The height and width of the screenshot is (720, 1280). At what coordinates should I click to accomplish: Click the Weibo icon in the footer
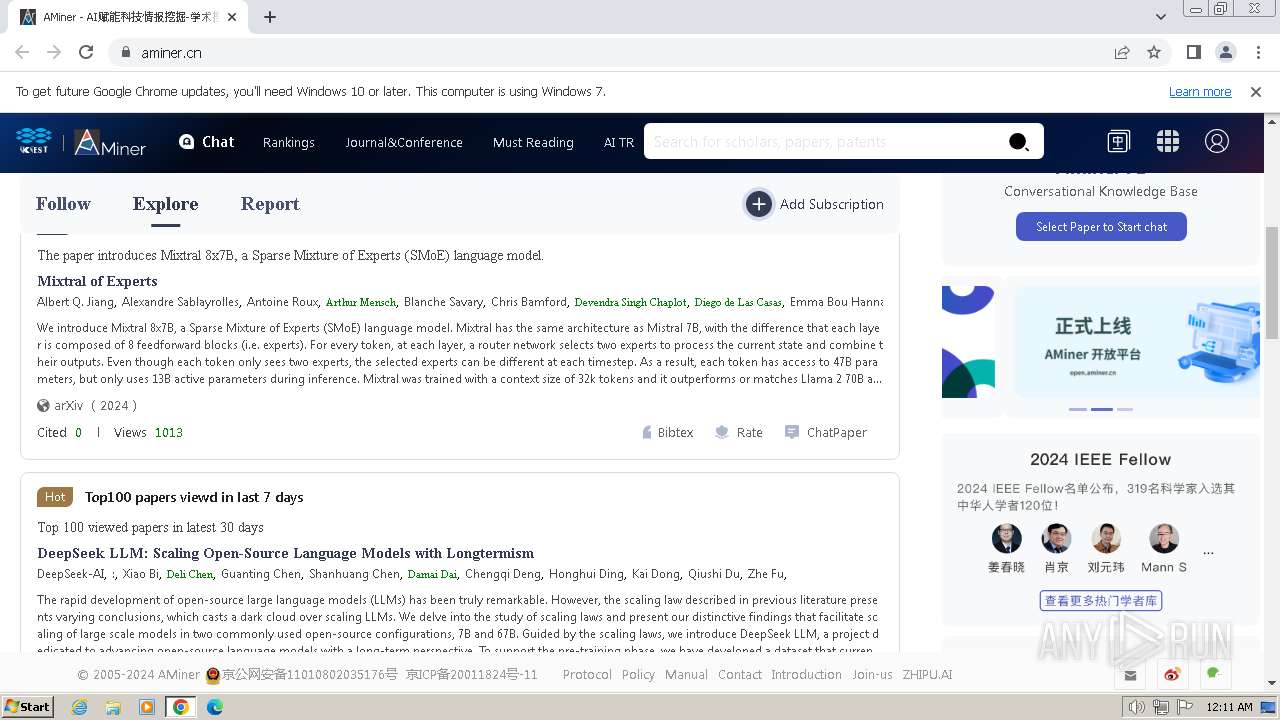click(x=1173, y=675)
